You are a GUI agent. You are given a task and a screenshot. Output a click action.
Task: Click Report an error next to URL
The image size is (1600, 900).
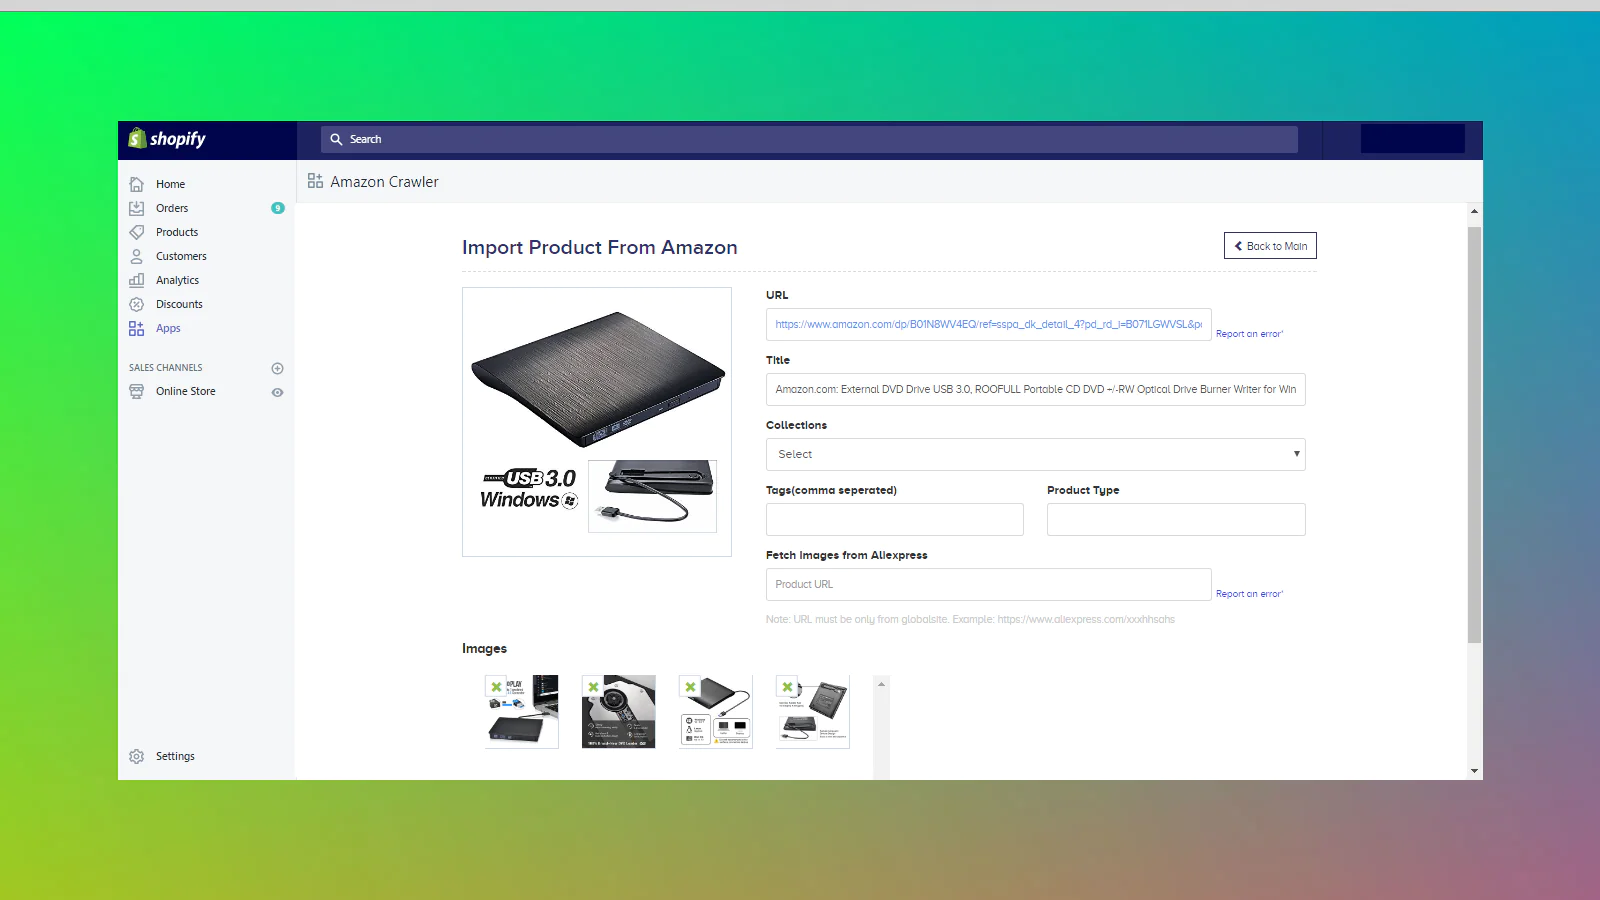[x=1249, y=334]
